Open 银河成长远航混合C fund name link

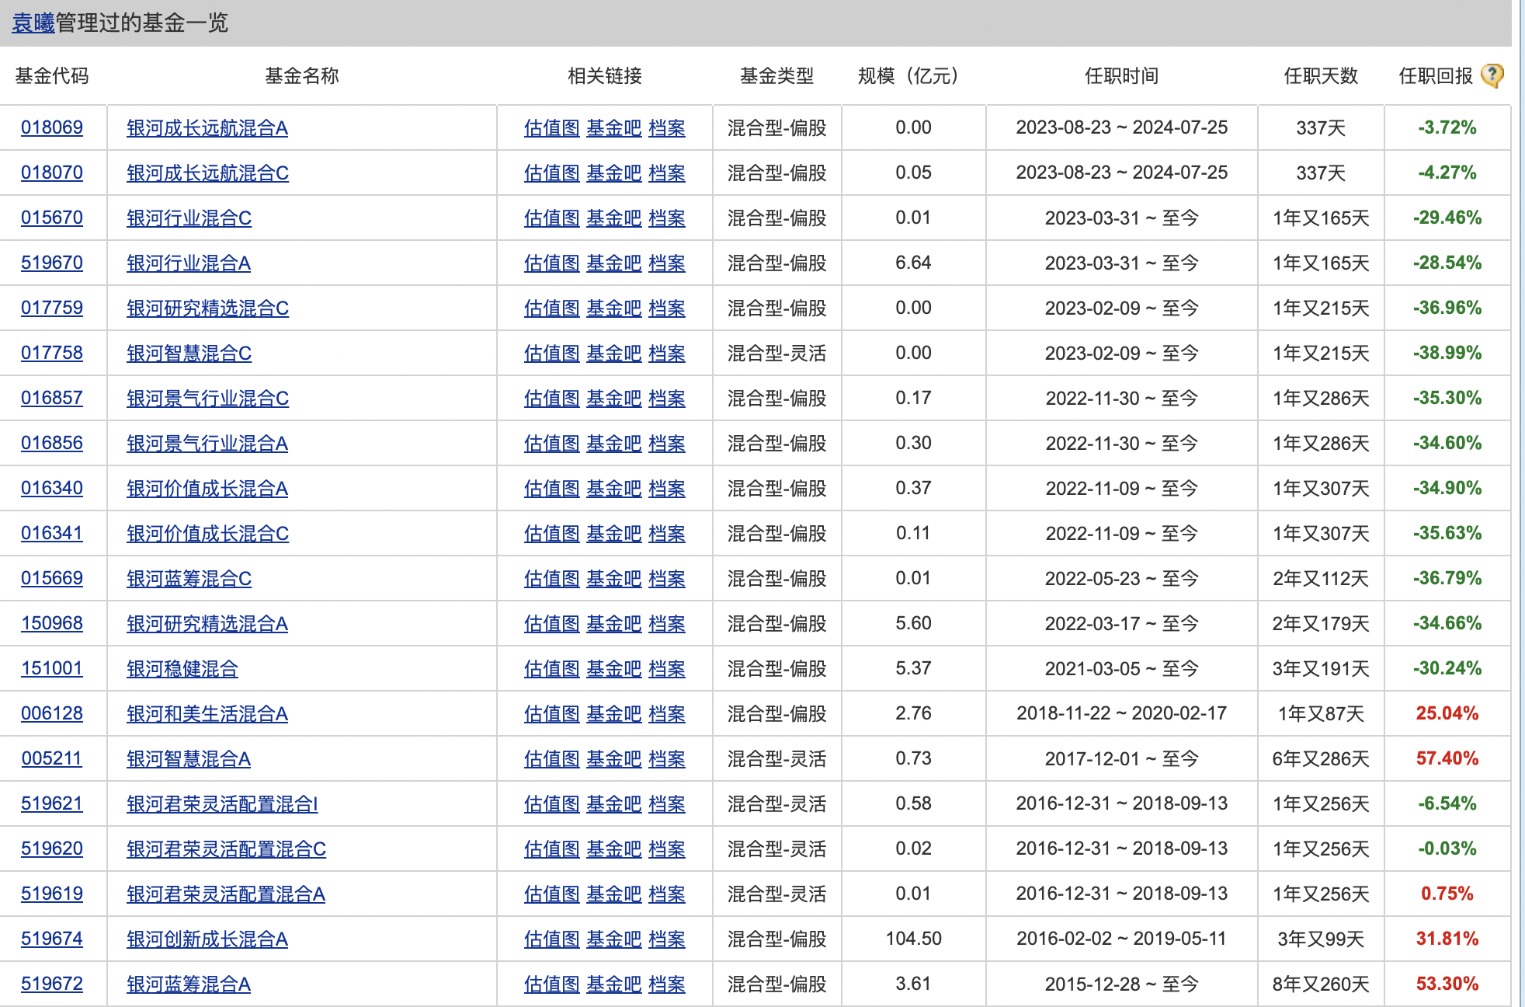coord(207,173)
